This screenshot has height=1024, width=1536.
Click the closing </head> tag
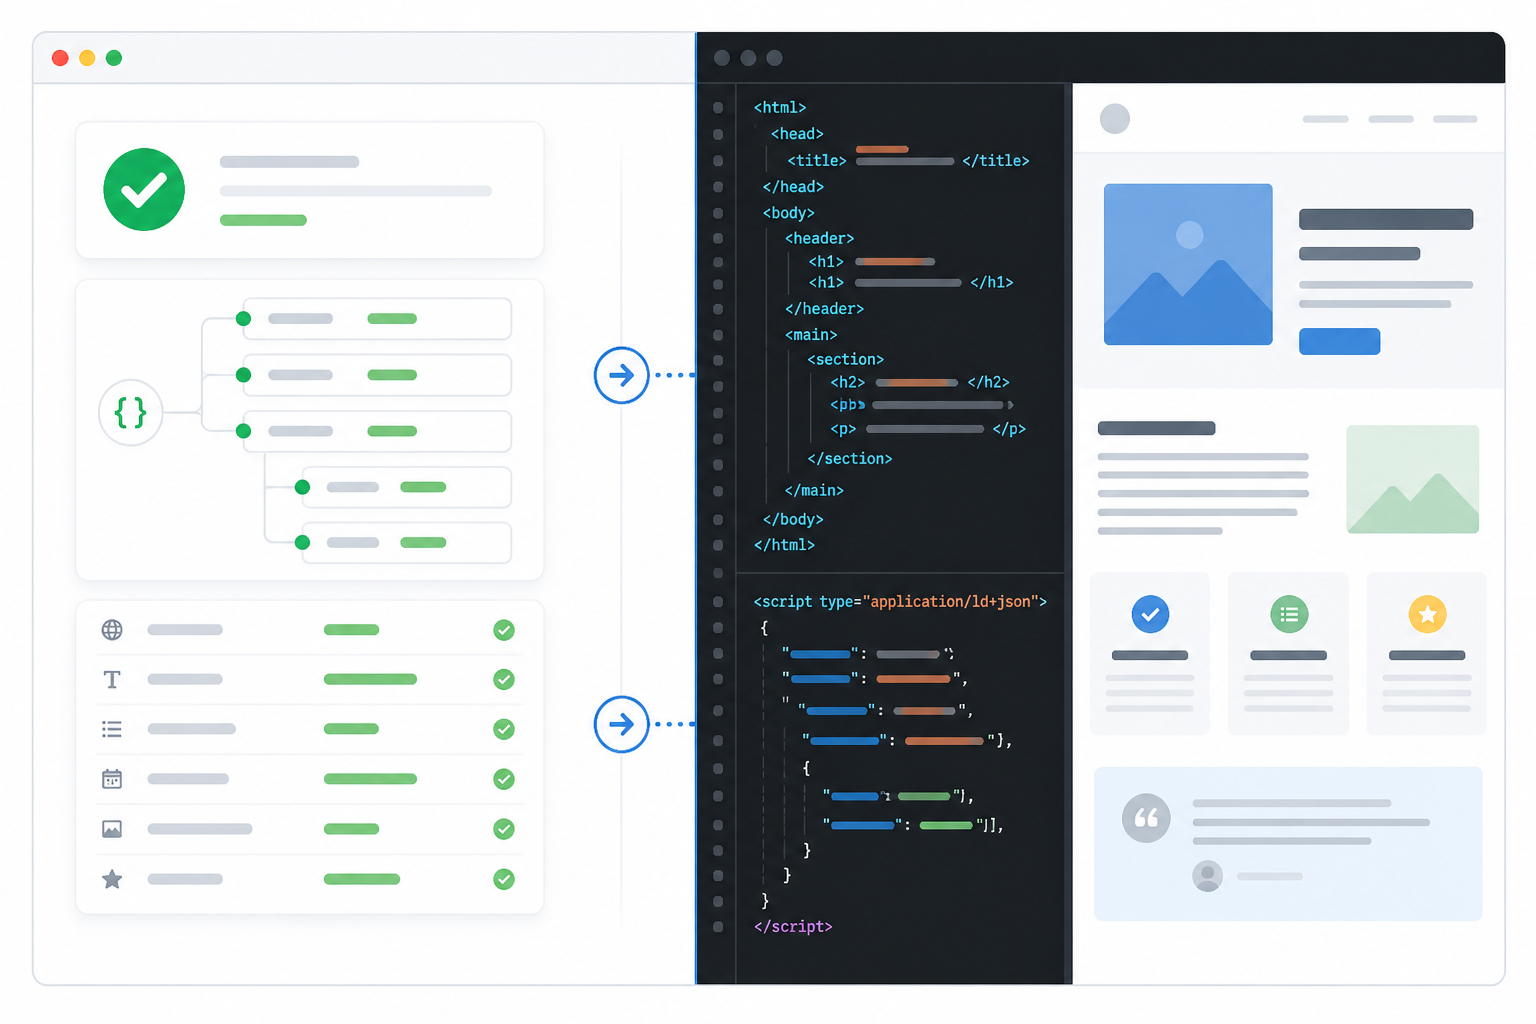(793, 187)
